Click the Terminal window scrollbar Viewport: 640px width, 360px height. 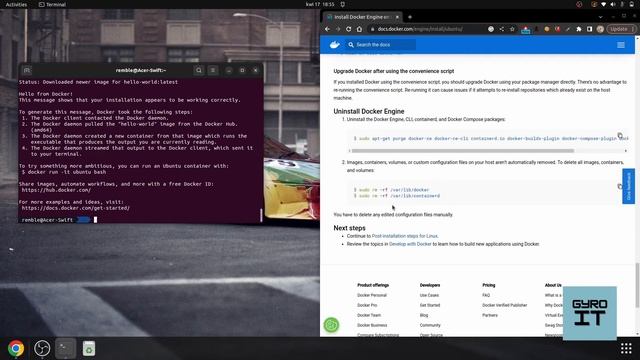[261, 215]
